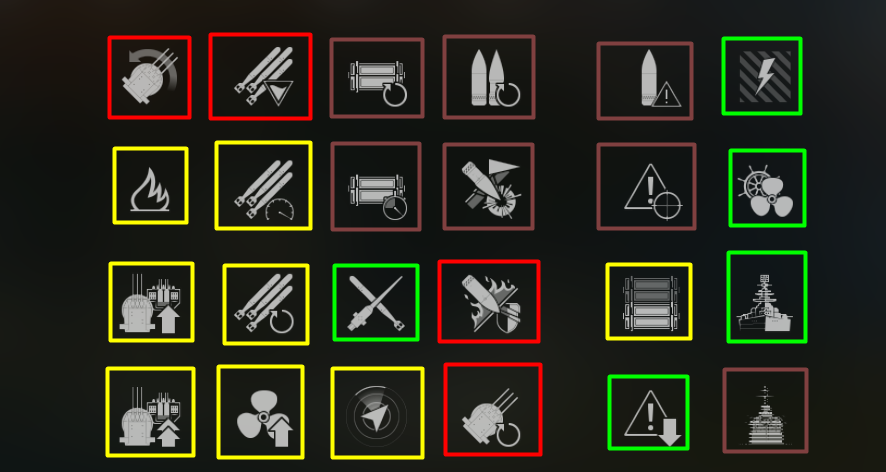Select the gun mounts with double up arrow
Screen dimensions: 886x472
(150, 412)
